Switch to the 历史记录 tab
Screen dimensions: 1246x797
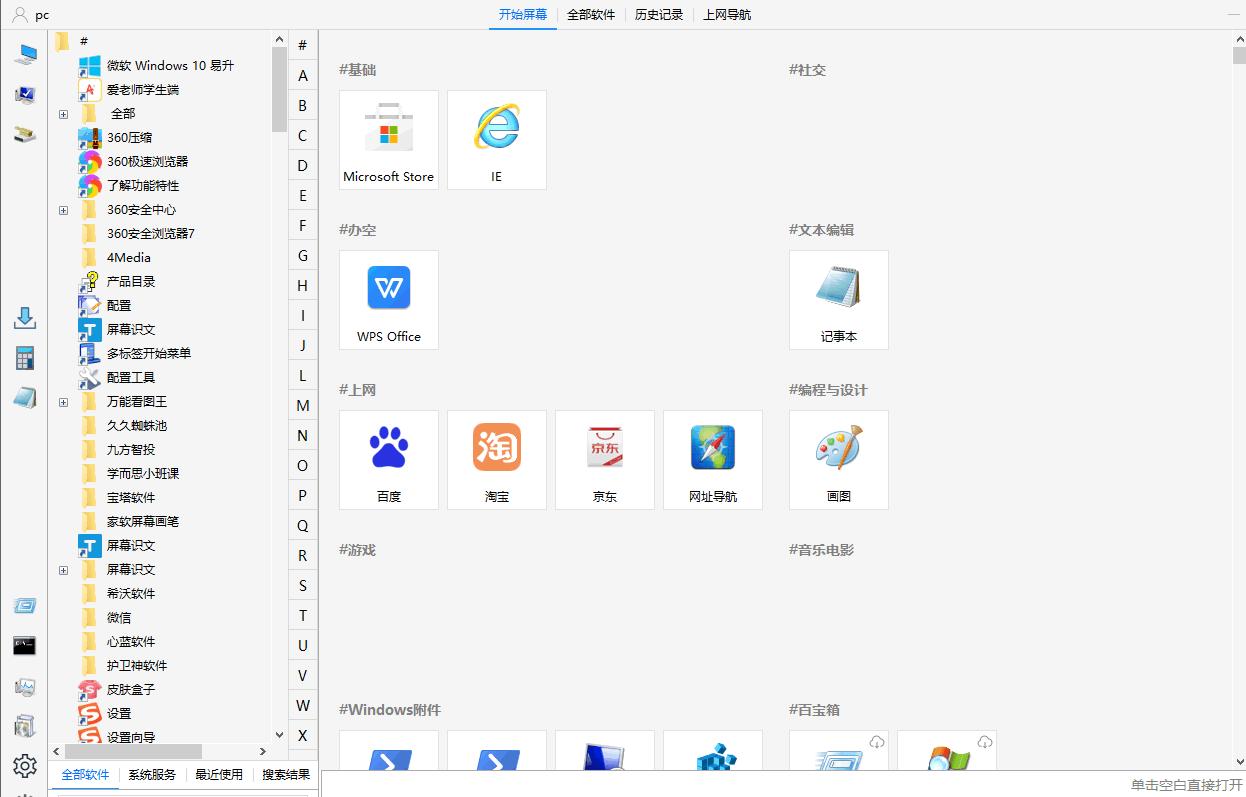pyautogui.click(x=659, y=15)
